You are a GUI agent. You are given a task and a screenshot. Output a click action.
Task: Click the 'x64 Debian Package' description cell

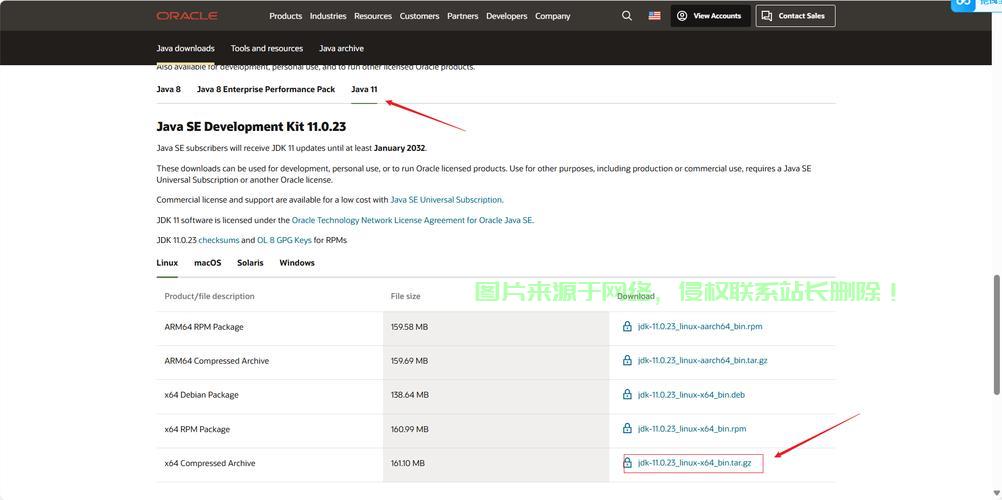click(270, 395)
